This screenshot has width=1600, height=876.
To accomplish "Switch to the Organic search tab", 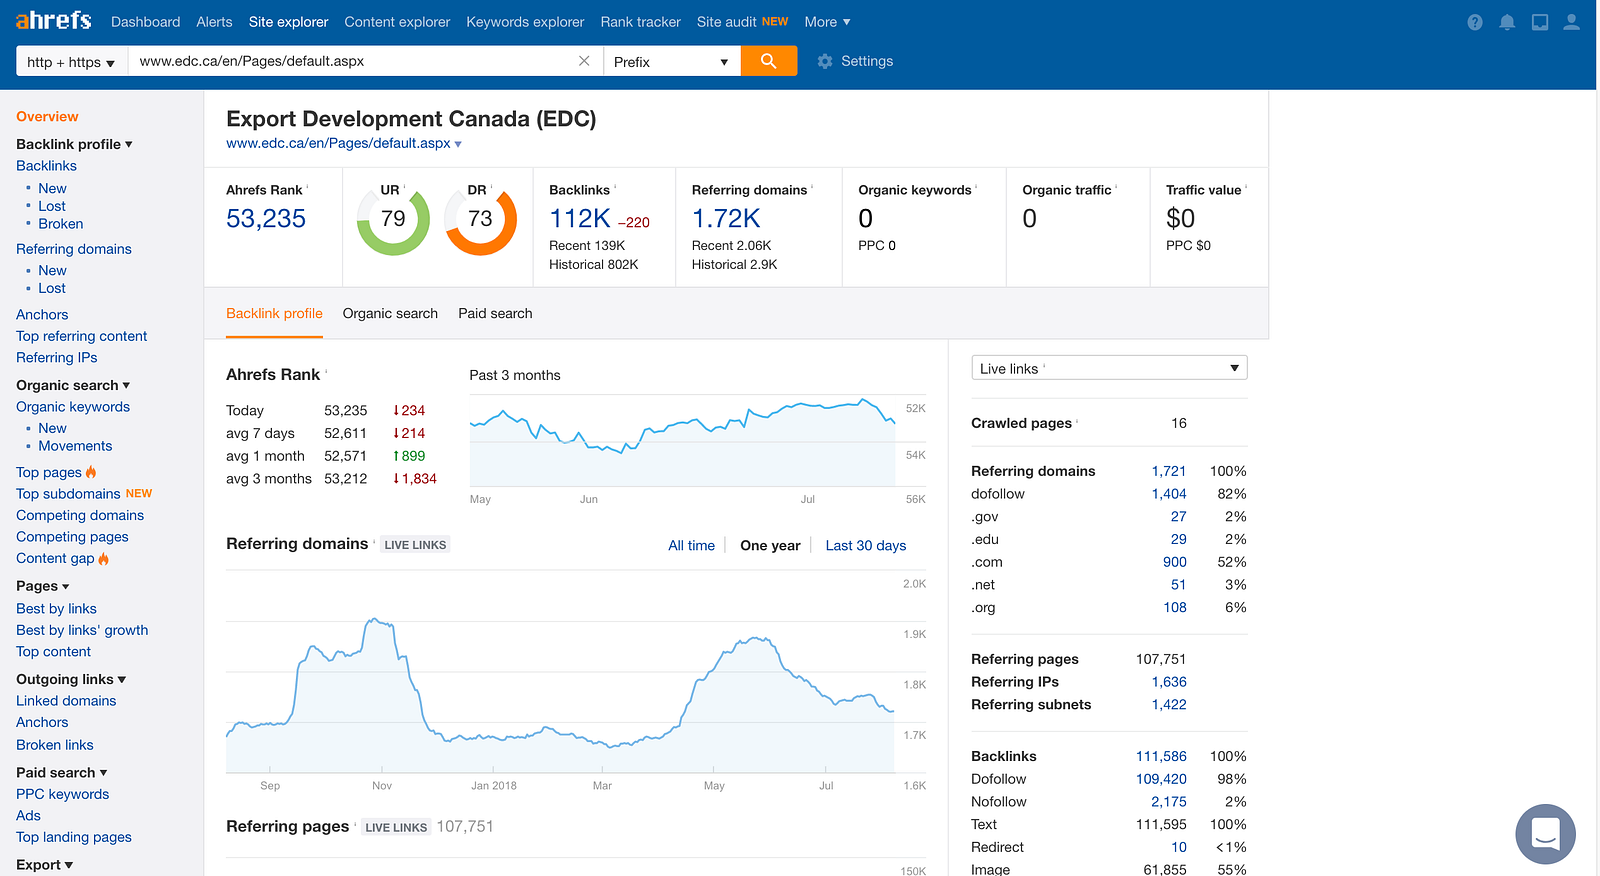I will [x=390, y=313].
